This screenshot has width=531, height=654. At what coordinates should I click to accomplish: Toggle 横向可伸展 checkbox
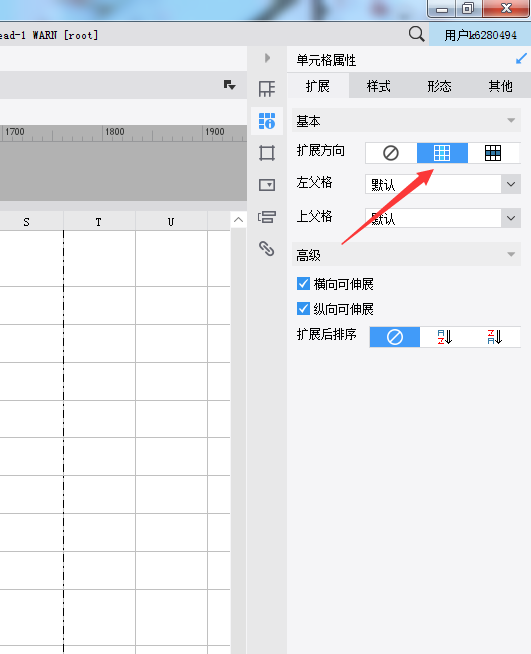[303, 284]
